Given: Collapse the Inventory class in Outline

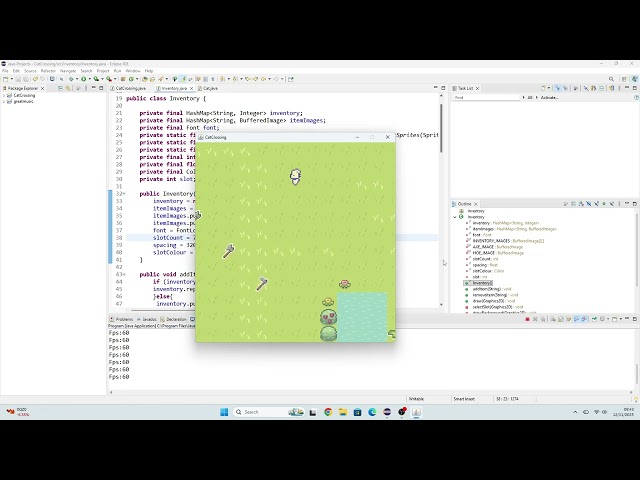Looking at the screenshot, I should click(x=455, y=217).
